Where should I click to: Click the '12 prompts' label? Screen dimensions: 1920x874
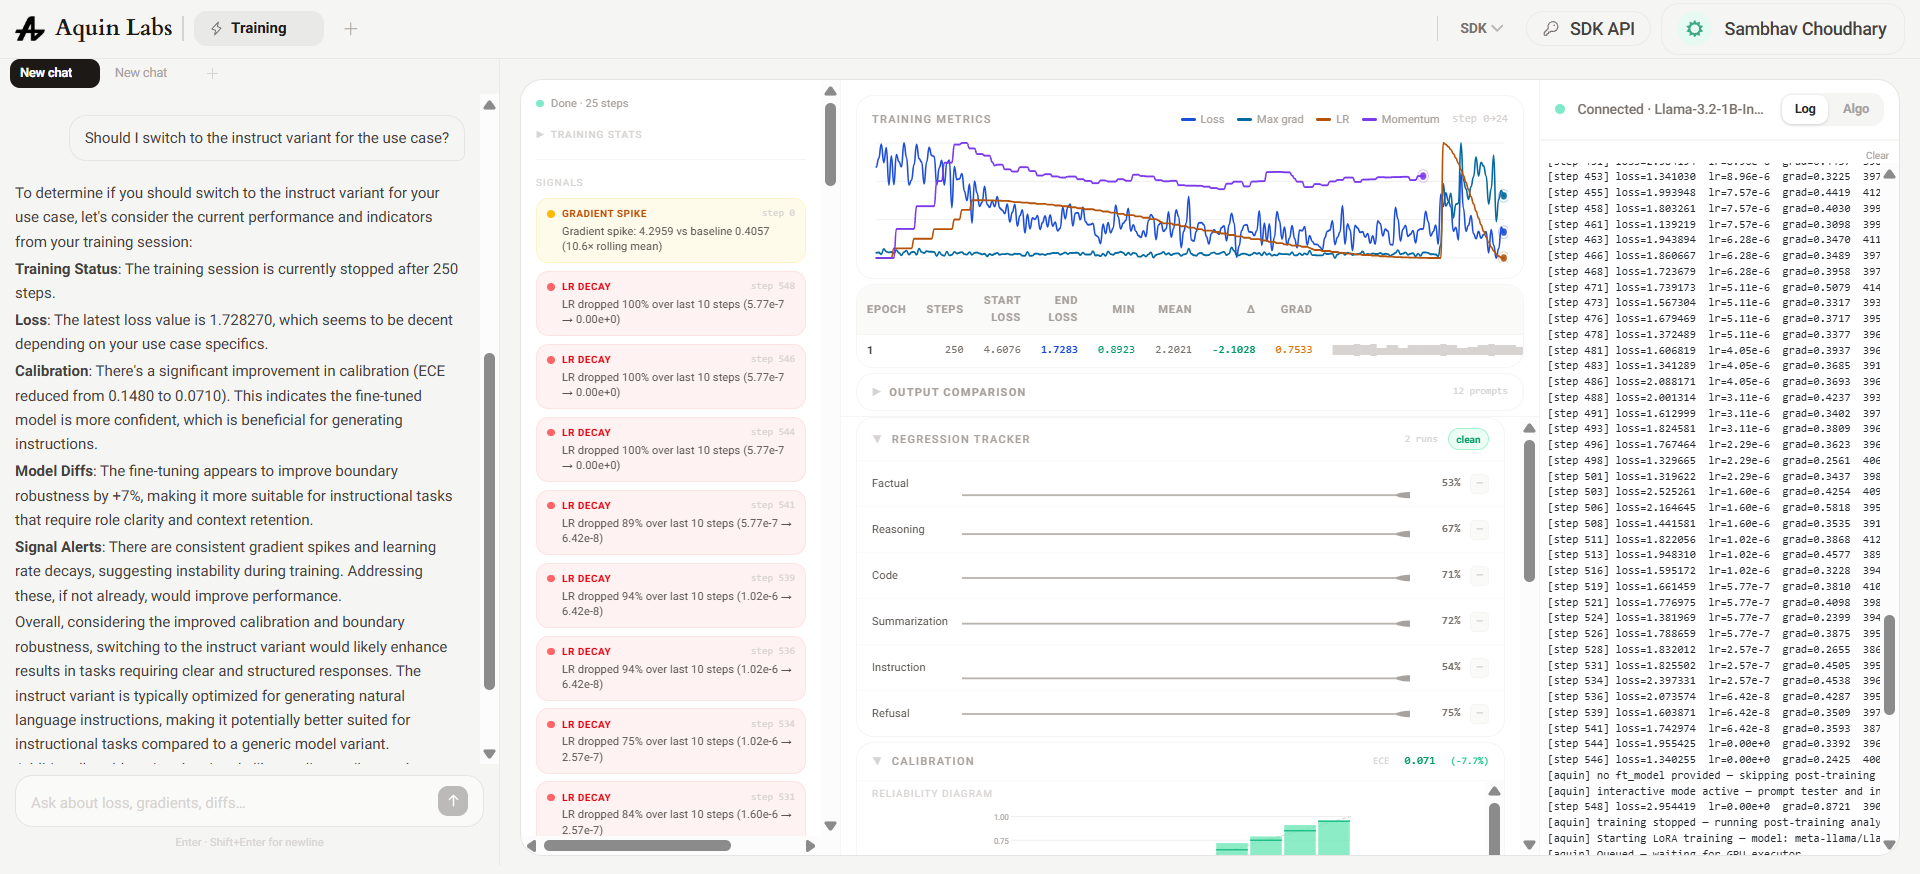click(x=1480, y=391)
